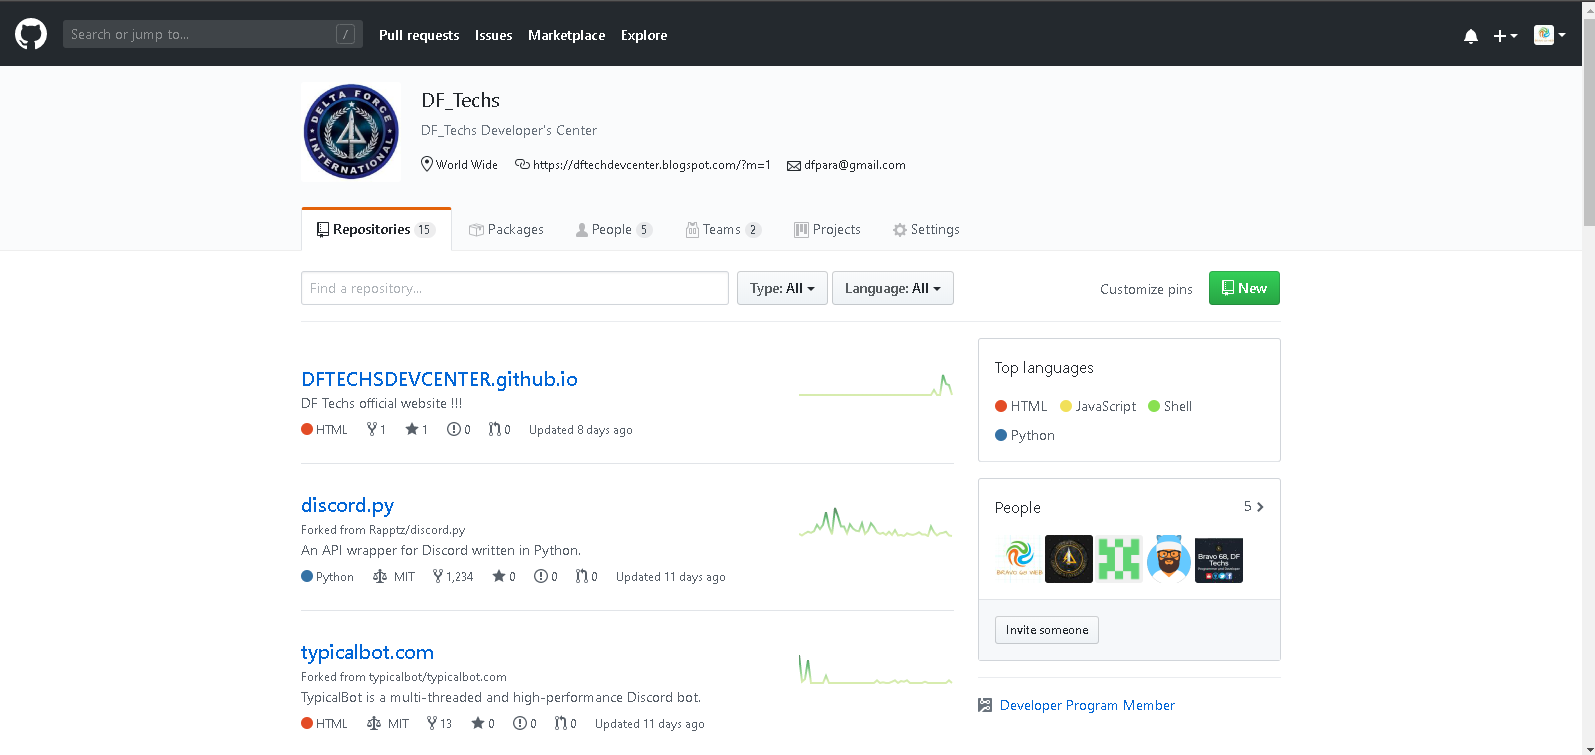Click the star icon for typicalbot.com
This screenshot has width=1595, height=755.
(x=477, y=723)
